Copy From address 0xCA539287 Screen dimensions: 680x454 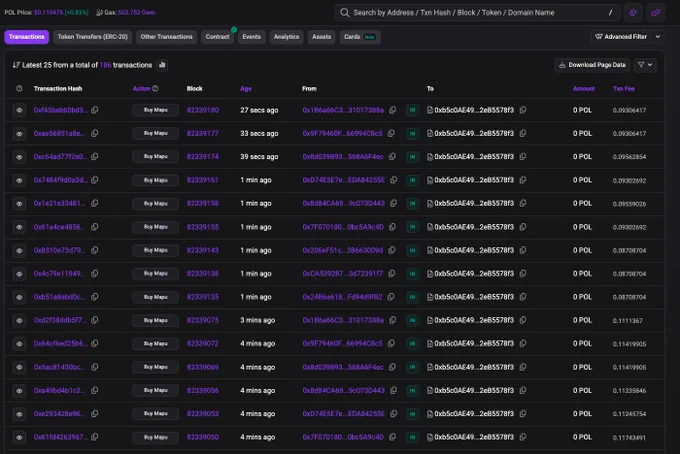(392, 274)
